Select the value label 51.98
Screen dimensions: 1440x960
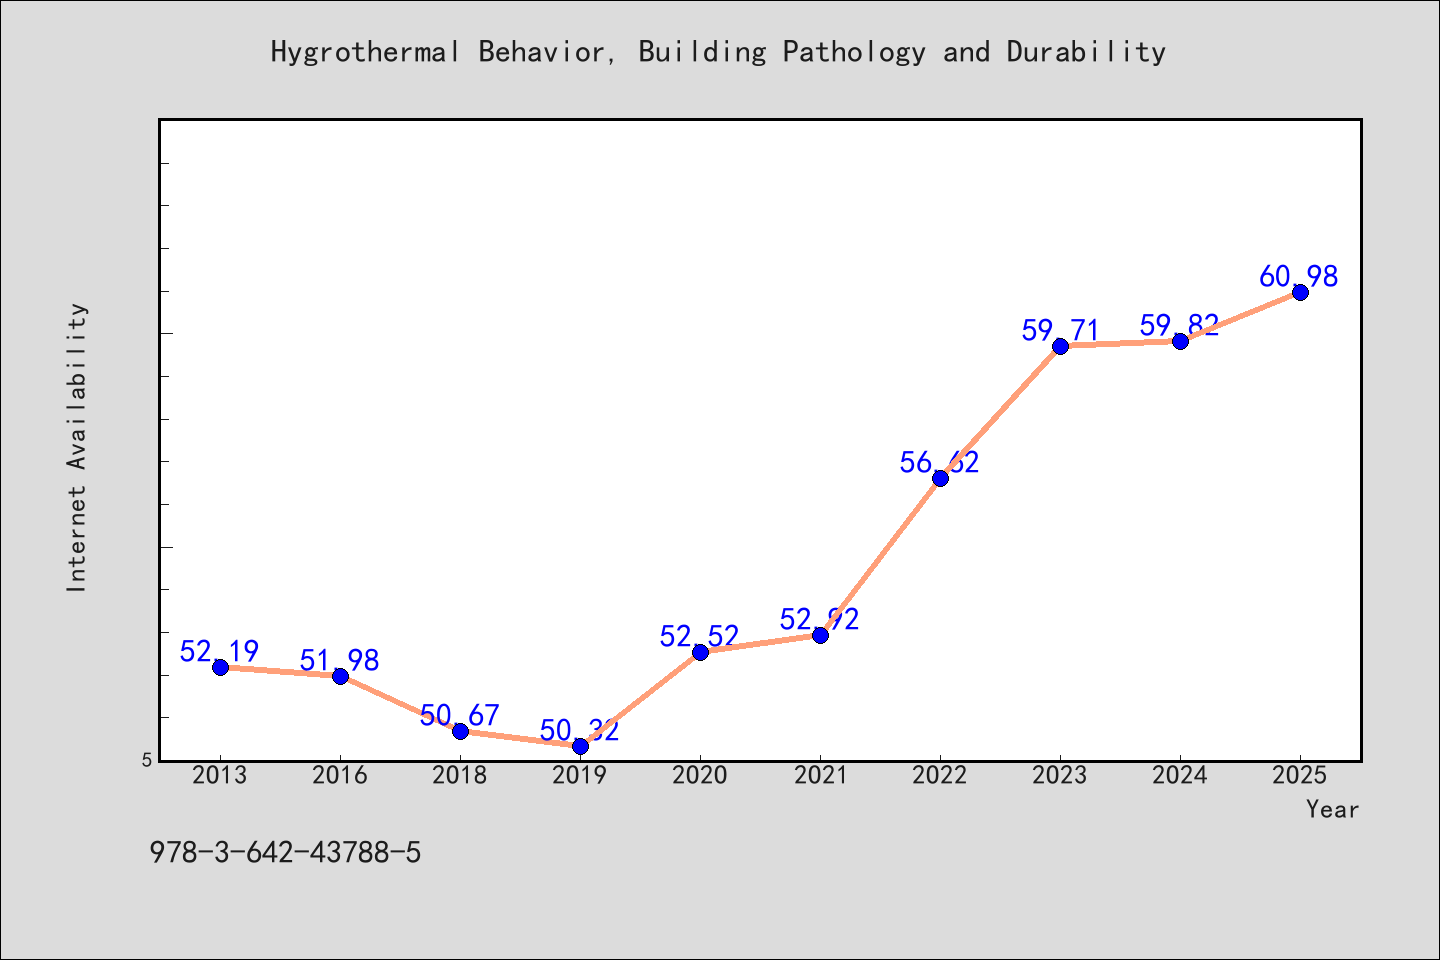[x=340, y=660]
